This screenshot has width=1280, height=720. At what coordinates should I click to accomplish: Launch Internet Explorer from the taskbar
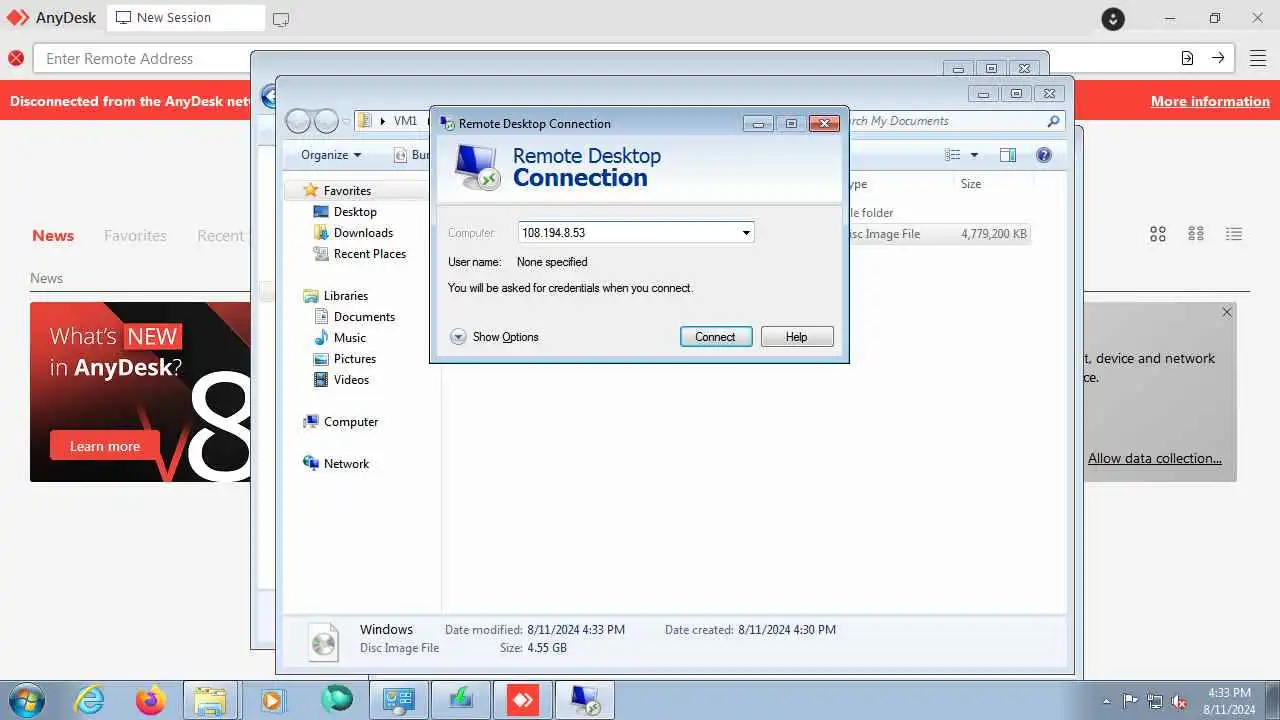click(90, 700)
